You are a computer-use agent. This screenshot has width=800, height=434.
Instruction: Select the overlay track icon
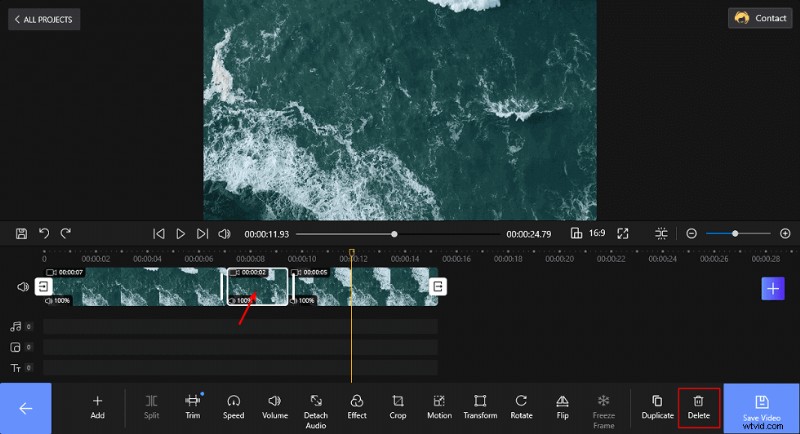(x=15, y=347)
